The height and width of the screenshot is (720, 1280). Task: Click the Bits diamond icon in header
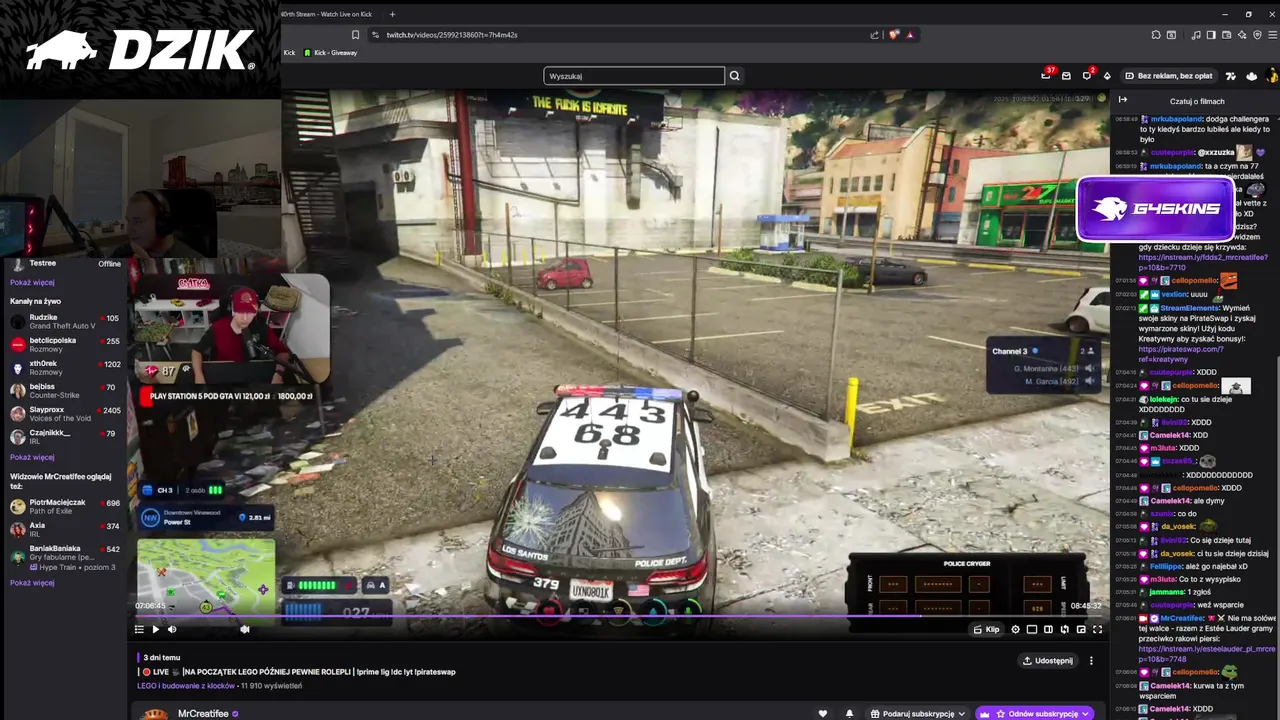pos(1107,76)
